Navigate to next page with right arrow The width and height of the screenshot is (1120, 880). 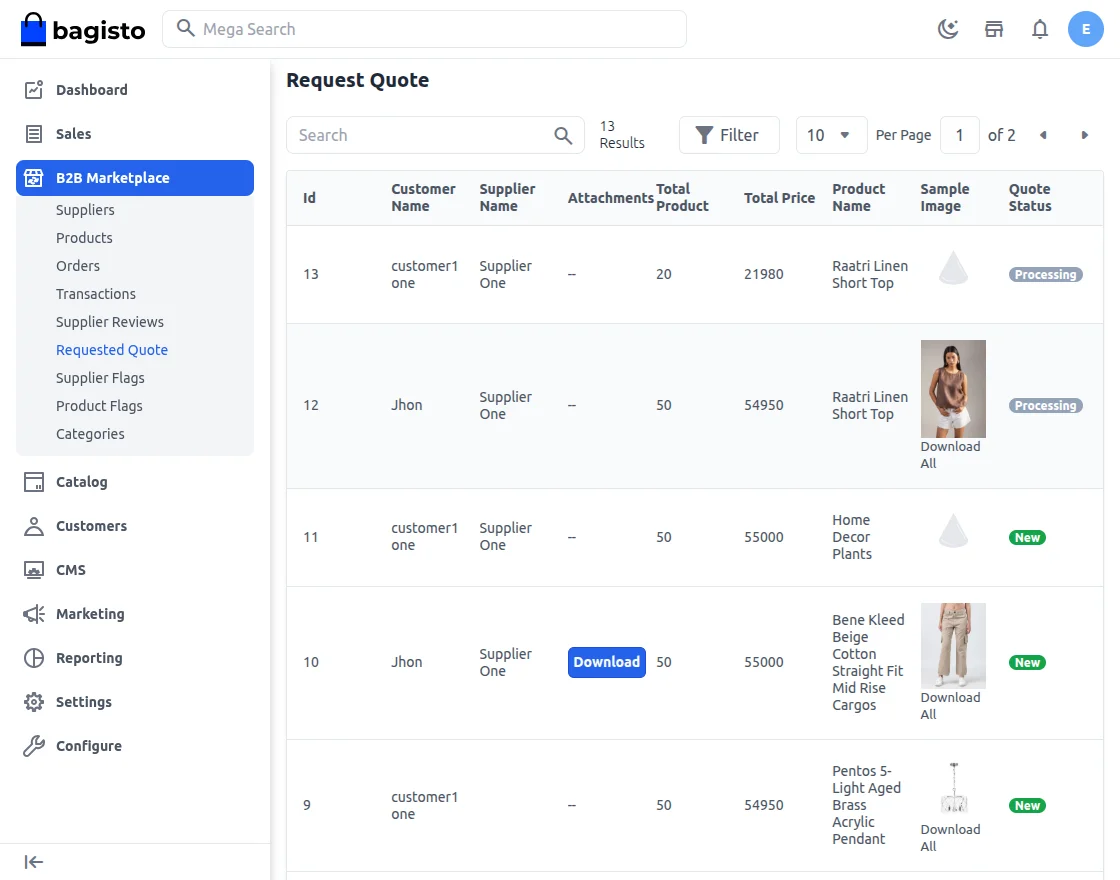click(x=1083, y=134)
